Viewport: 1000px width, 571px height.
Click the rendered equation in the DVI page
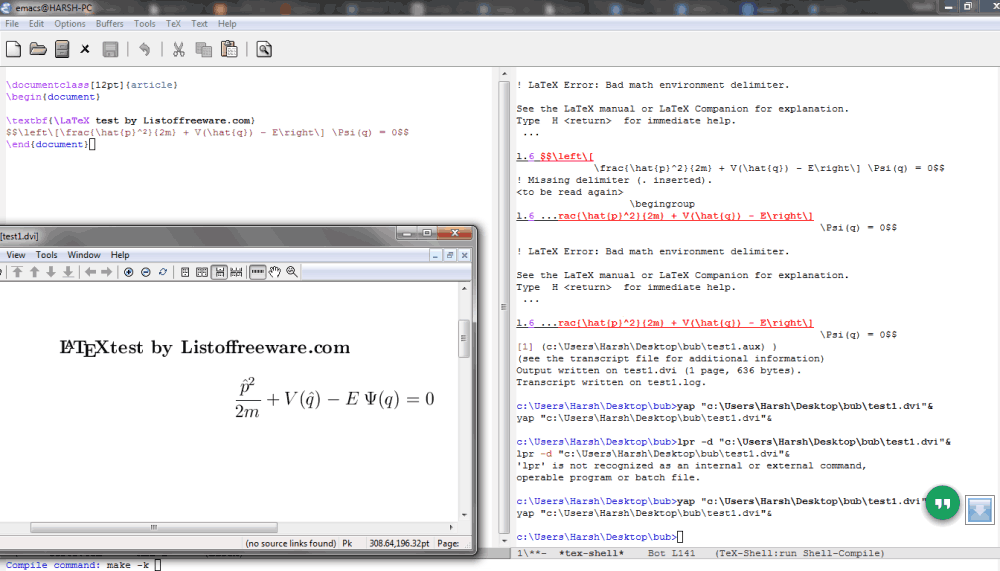pos(334,397)
